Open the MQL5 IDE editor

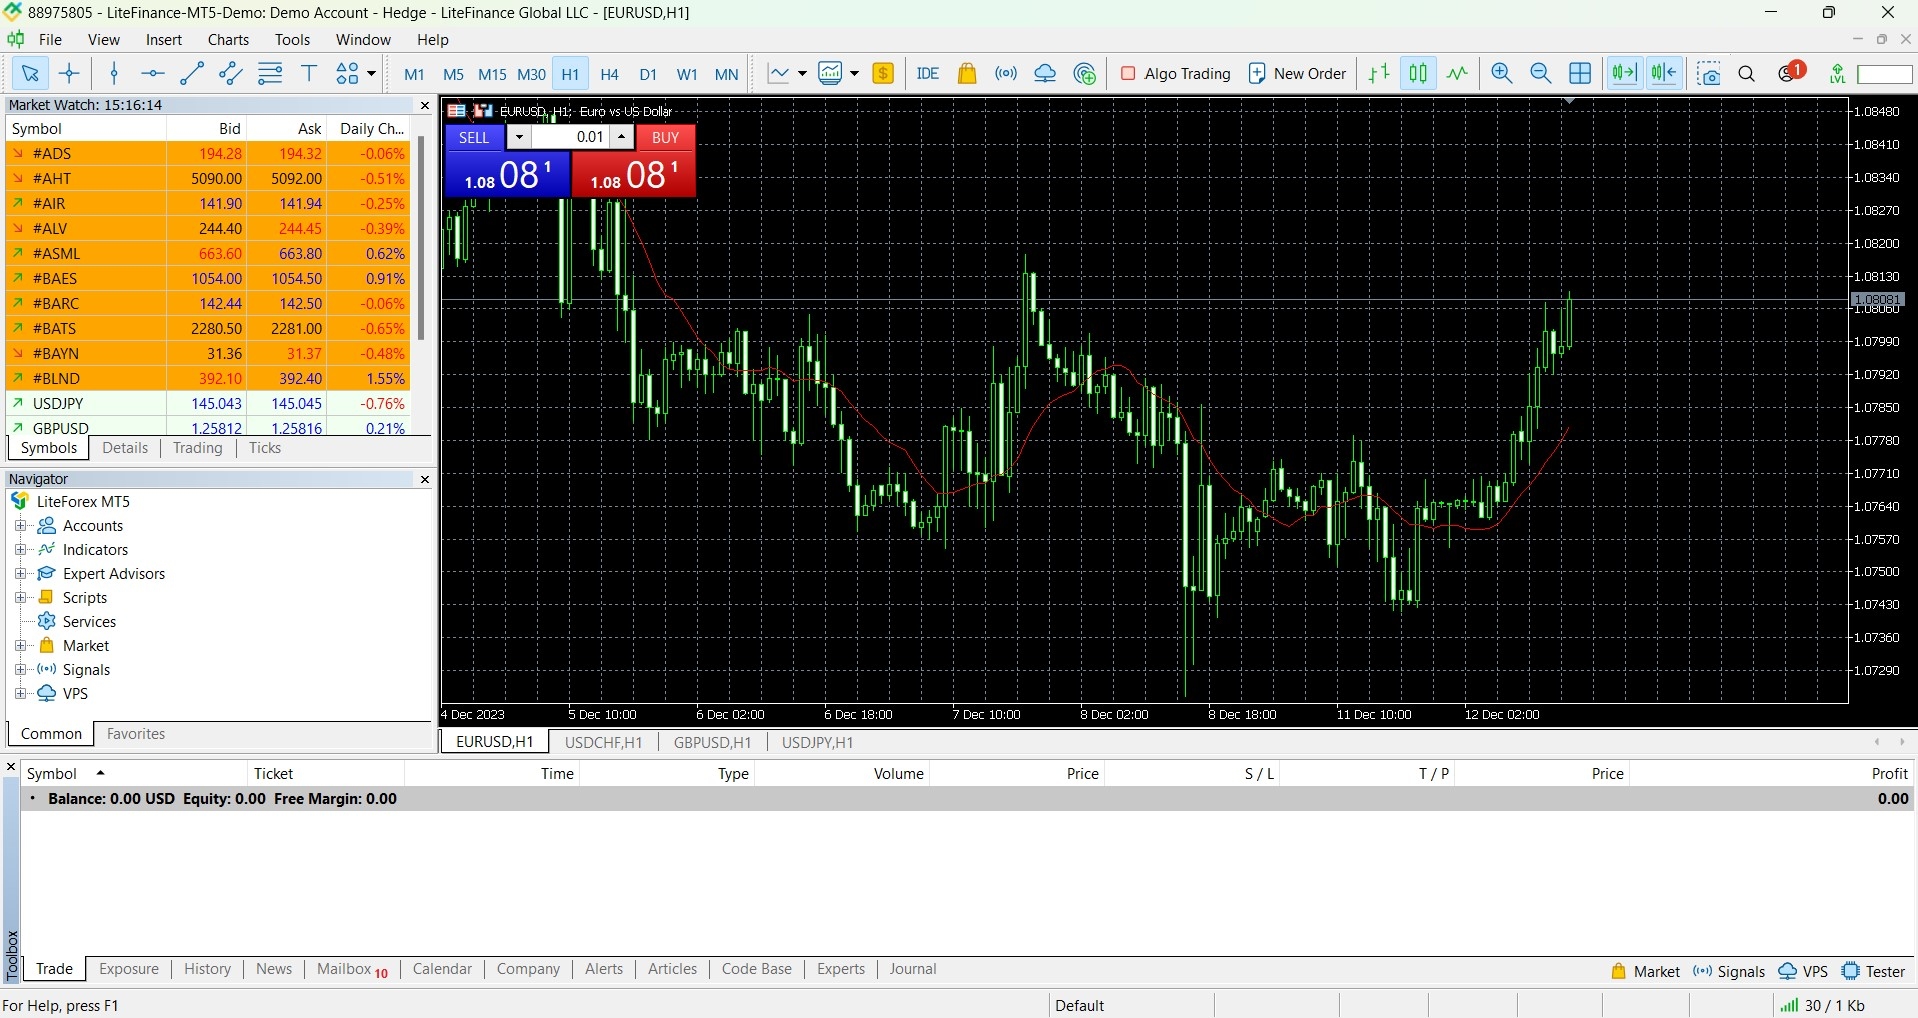pos(927,73)
